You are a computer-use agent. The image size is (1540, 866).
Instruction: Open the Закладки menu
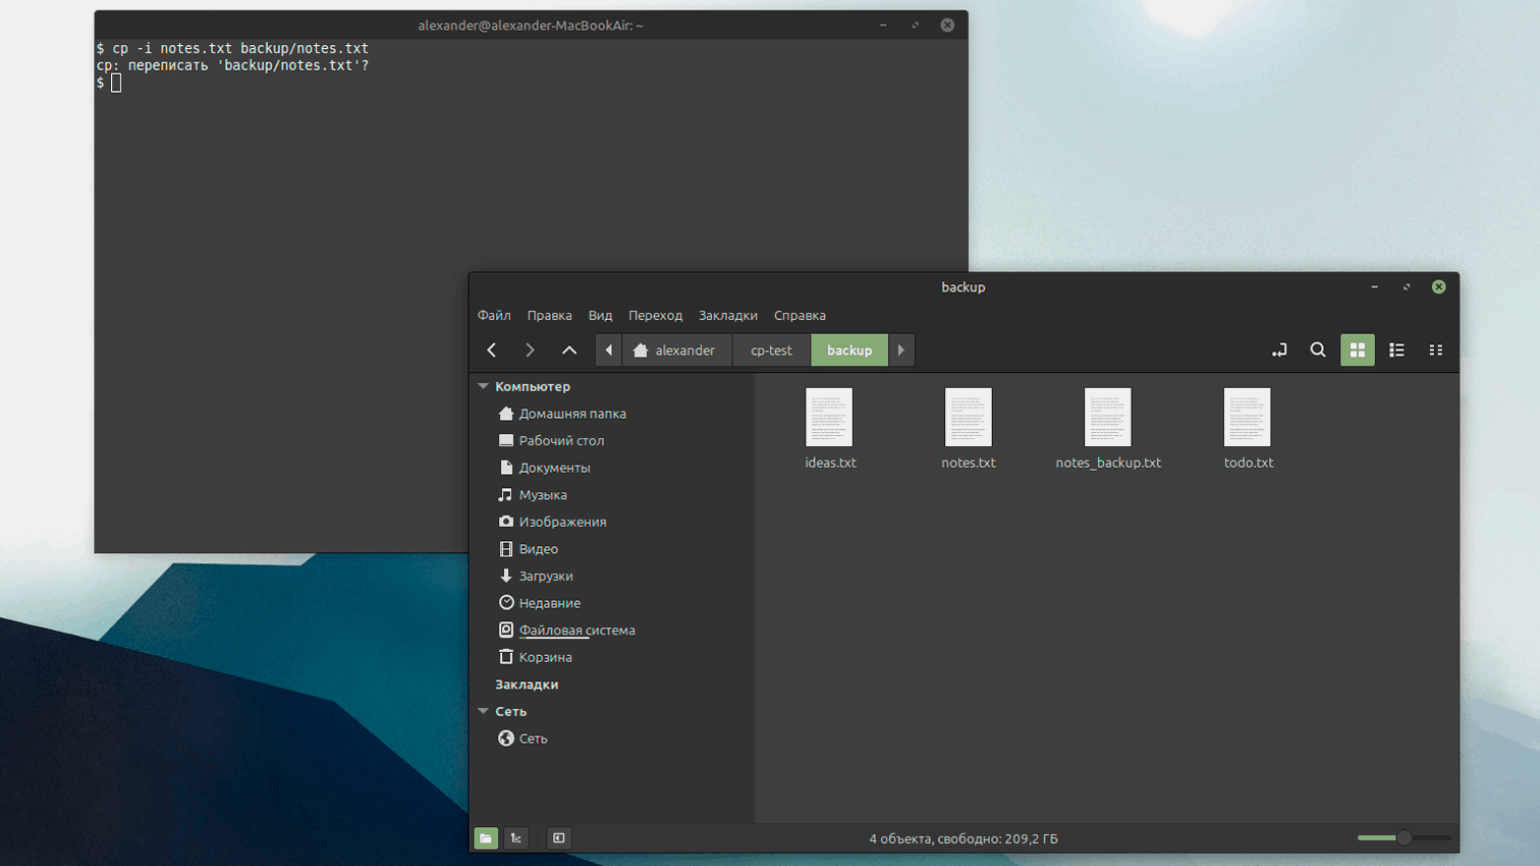tap(727, 315)
